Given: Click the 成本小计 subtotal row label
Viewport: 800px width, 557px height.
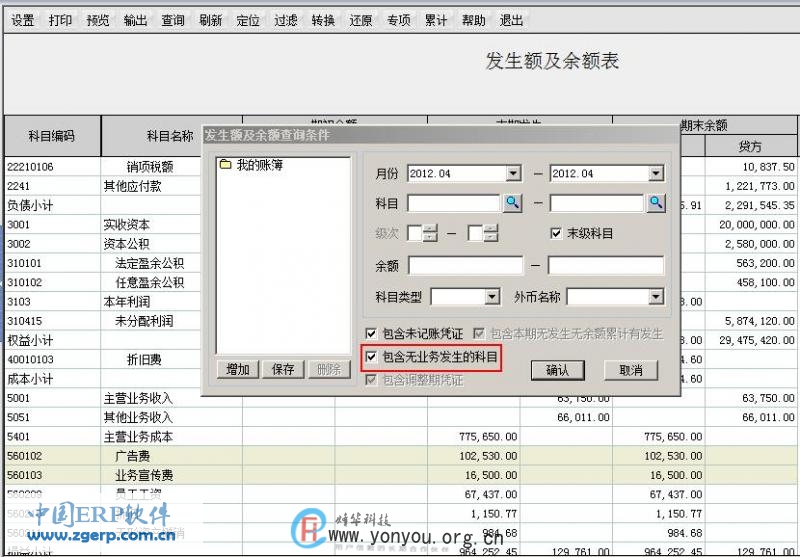Looking at the screenshot, I should point(30,379).
